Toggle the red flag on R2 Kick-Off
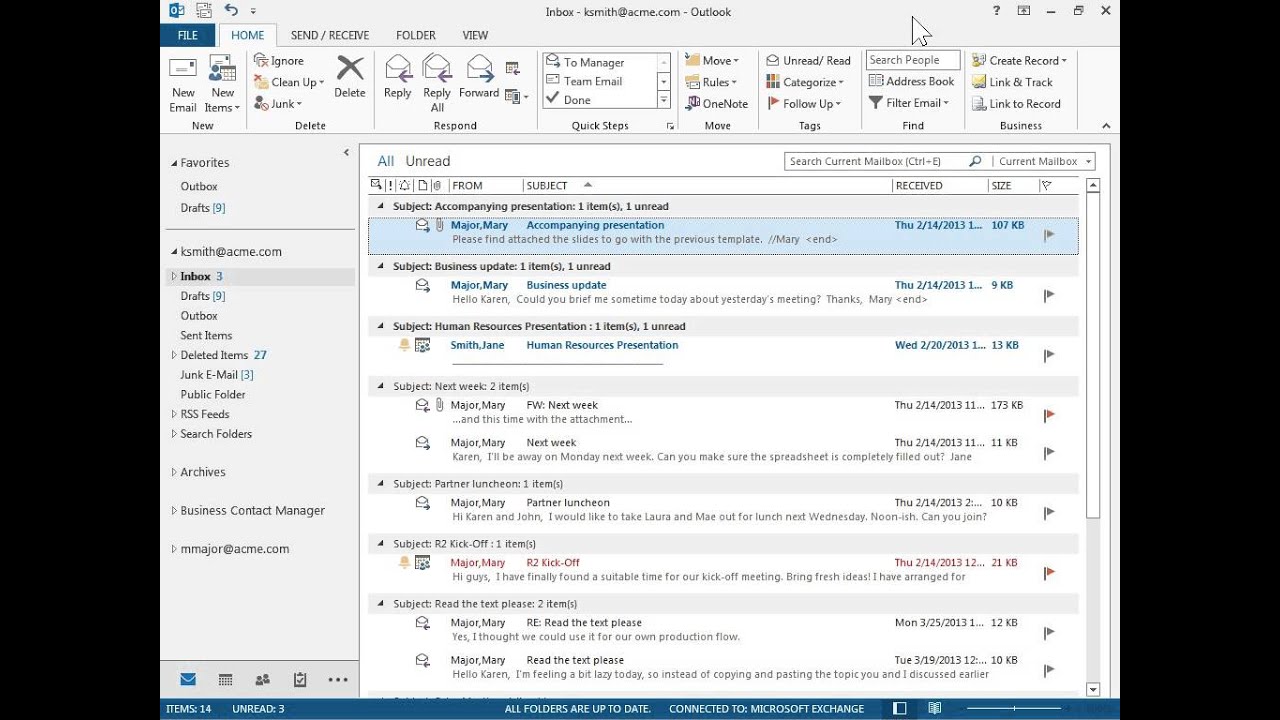1280x720 pixels. coord(1049,573)
